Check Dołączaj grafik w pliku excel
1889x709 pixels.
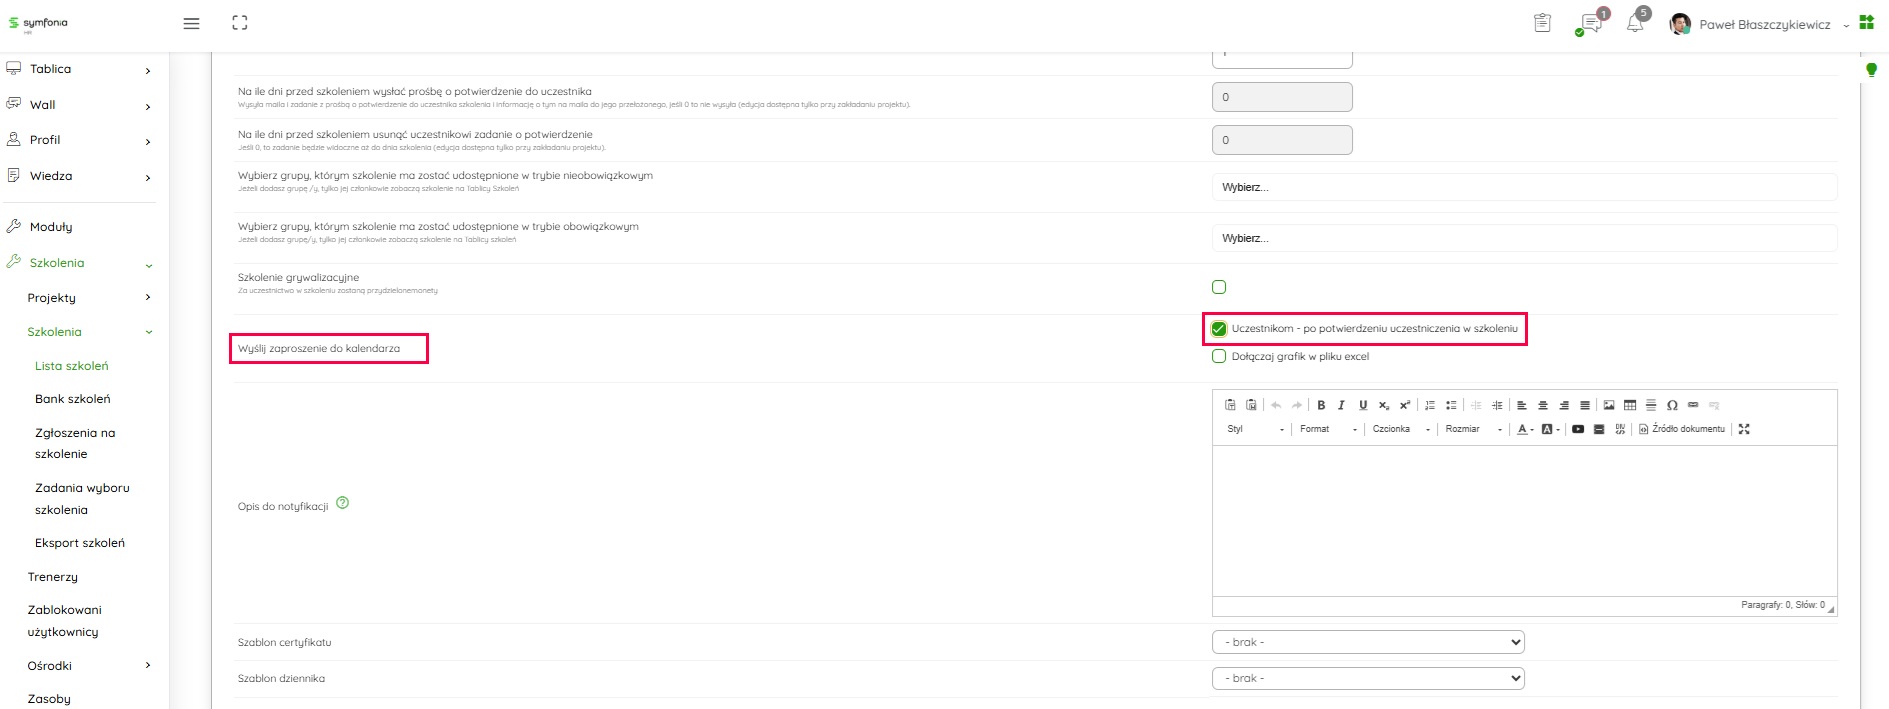pyautogui.click(x=1219, y=356)
